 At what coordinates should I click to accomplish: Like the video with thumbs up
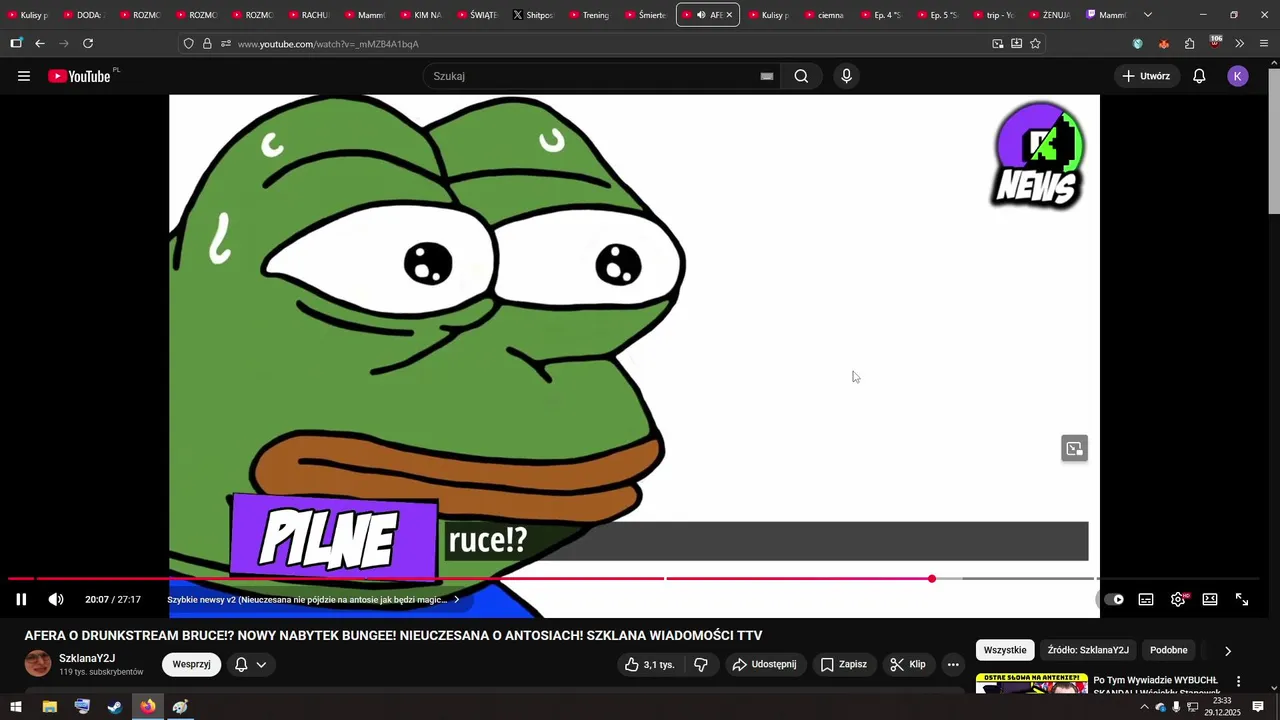650,664
